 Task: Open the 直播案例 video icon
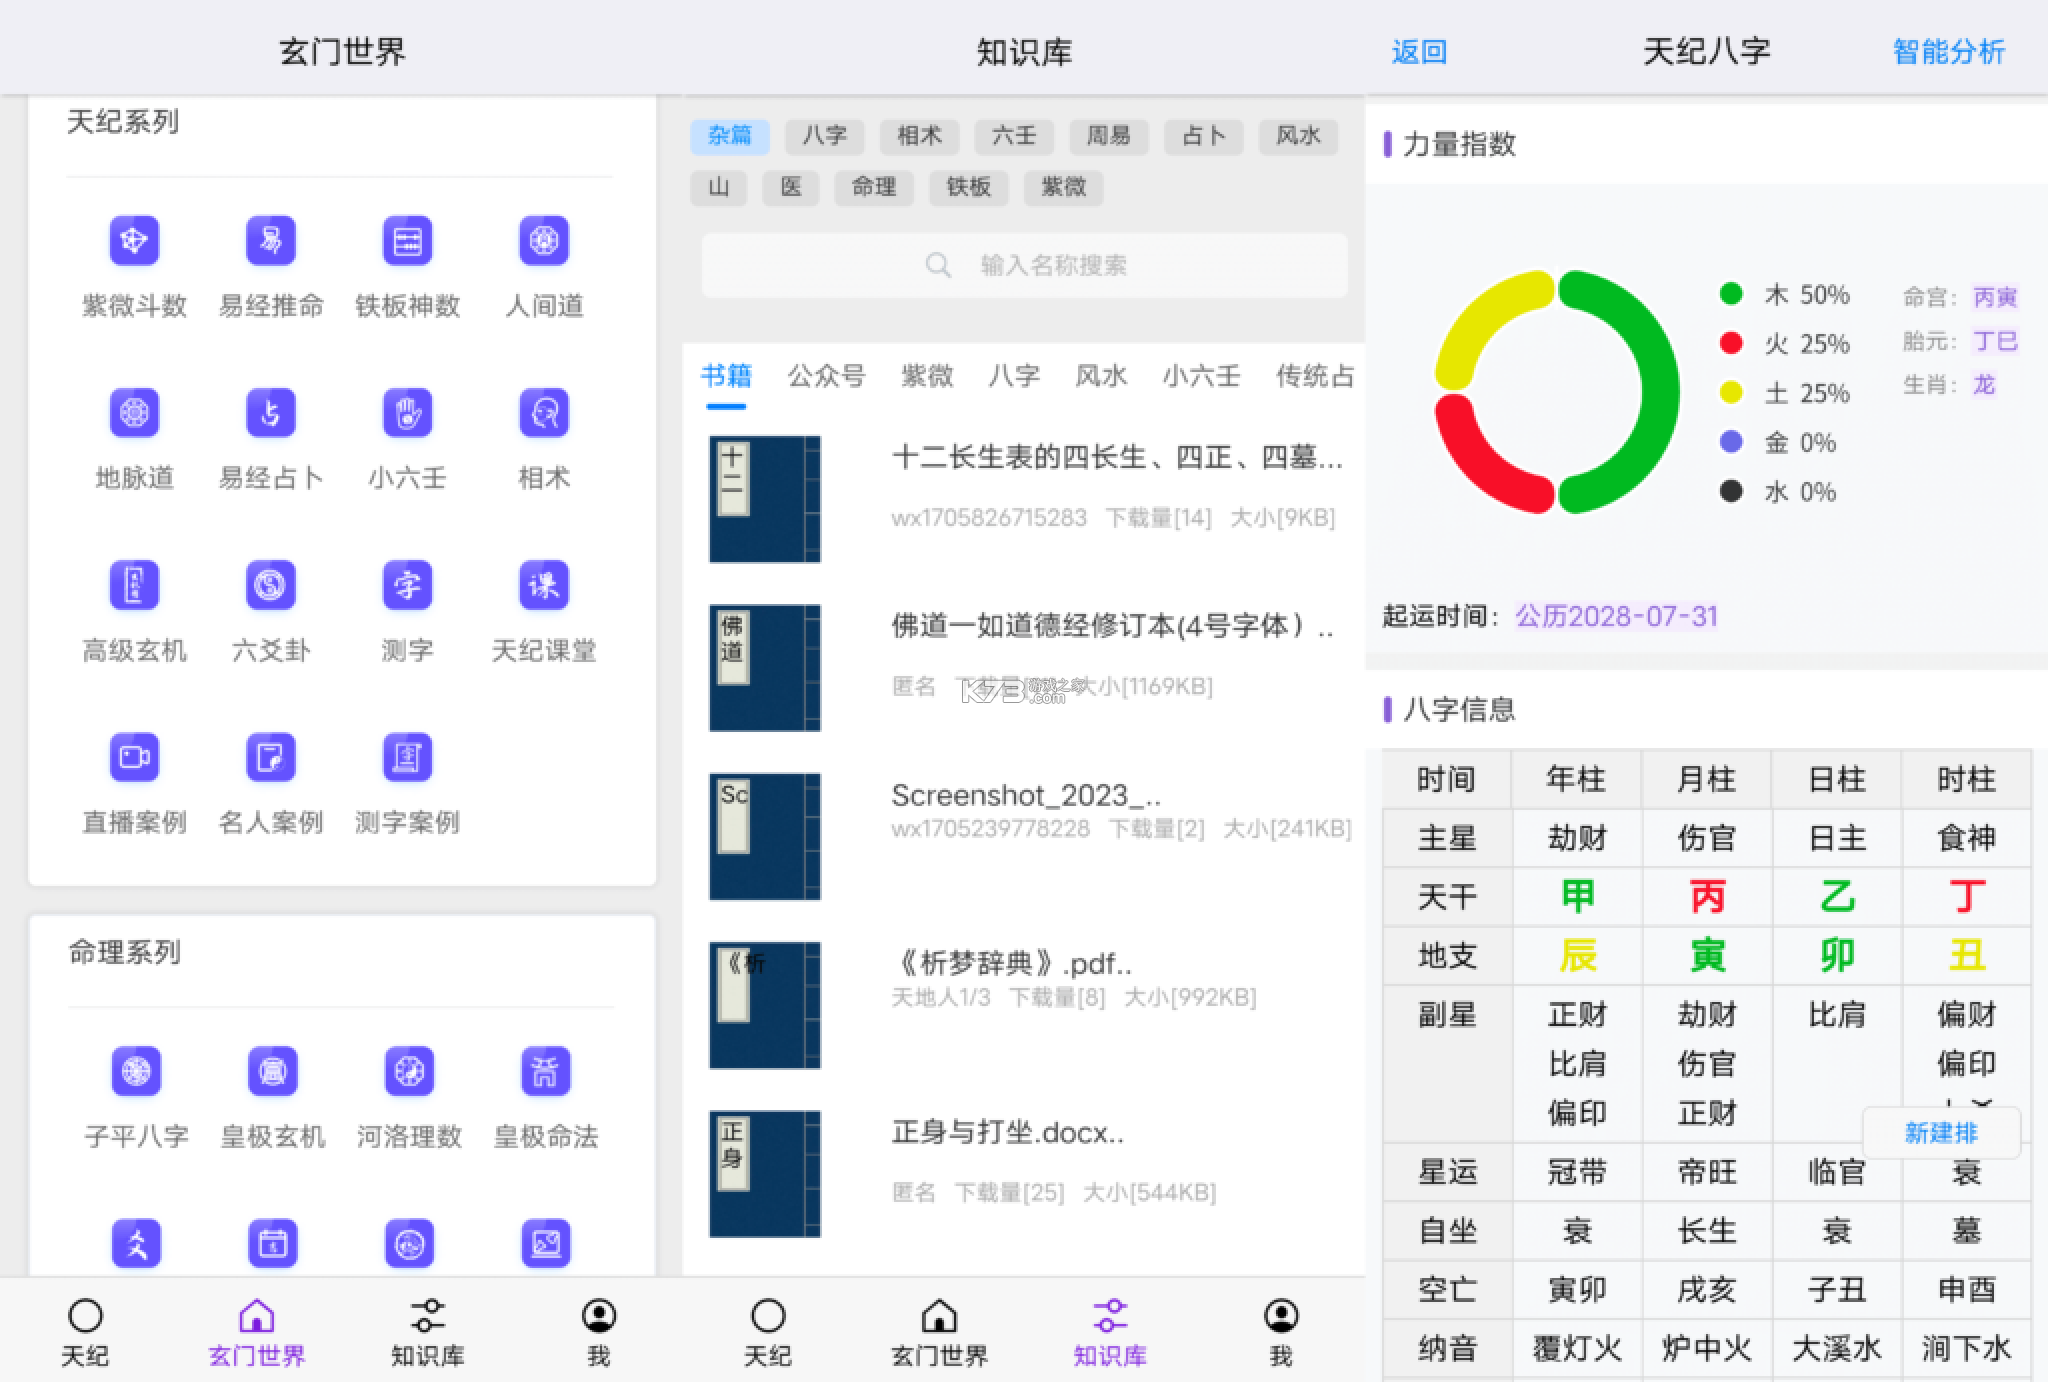[x=134, y=757]
